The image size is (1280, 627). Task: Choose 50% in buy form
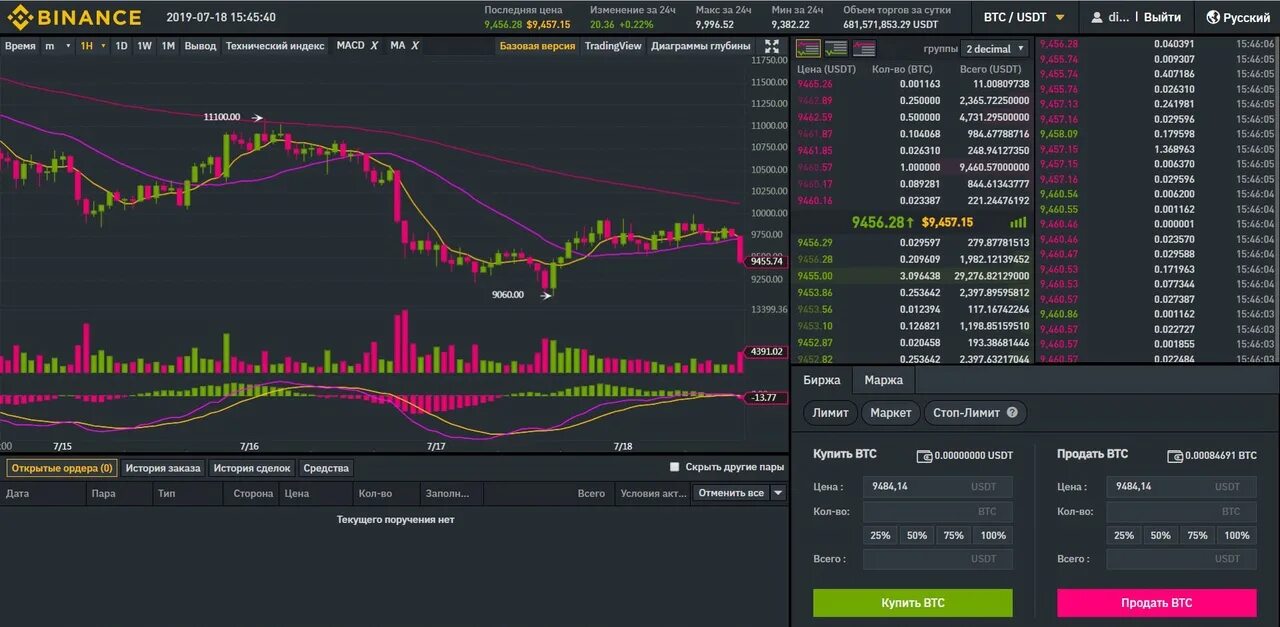point(917,535)
